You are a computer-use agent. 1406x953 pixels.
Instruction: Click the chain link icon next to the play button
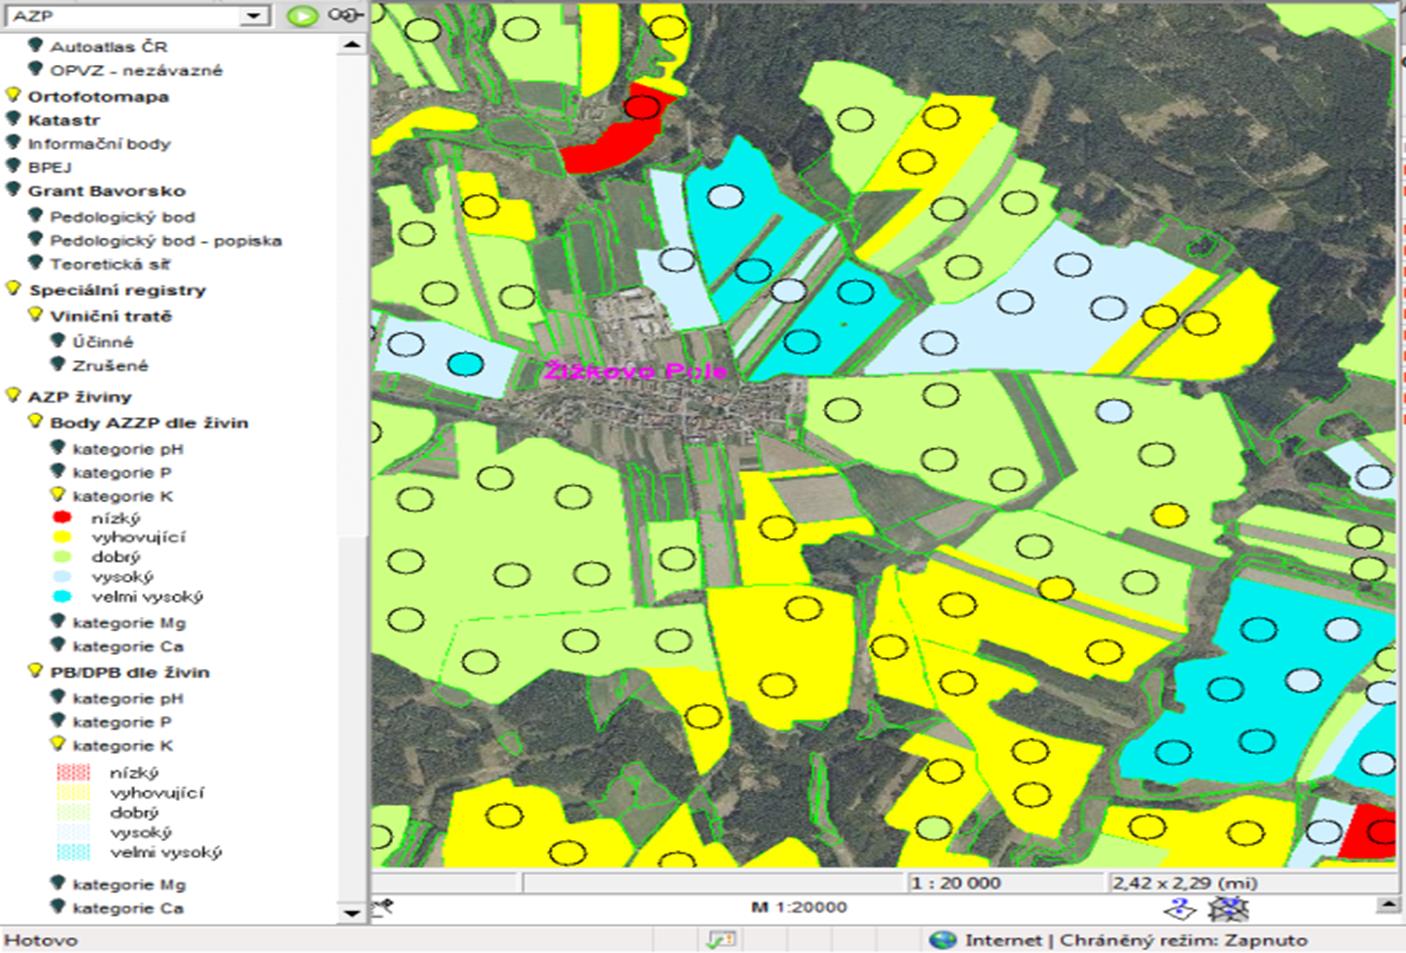pyautogui.click(x=345, y=15)
